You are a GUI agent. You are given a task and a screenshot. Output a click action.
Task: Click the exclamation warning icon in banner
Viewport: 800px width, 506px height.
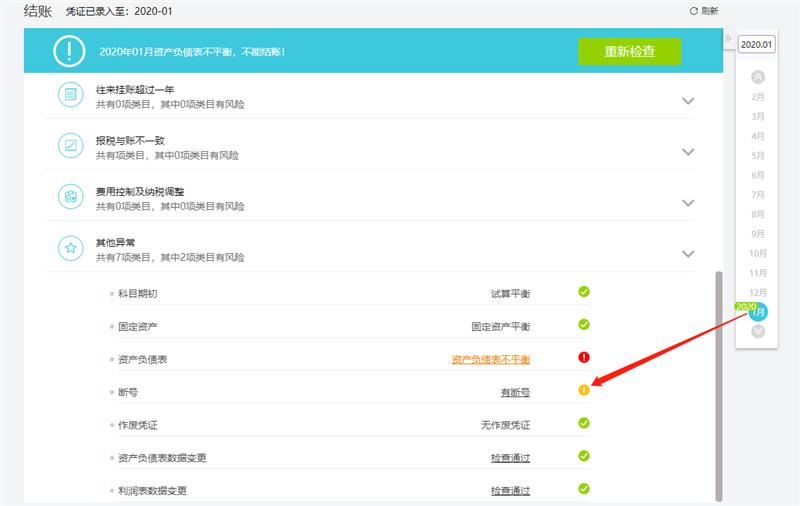tap(69, 50)
